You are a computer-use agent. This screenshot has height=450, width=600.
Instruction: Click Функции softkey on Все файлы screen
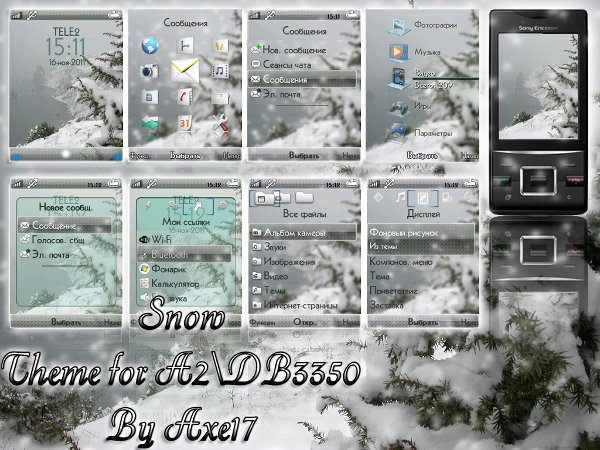[262, 322]
